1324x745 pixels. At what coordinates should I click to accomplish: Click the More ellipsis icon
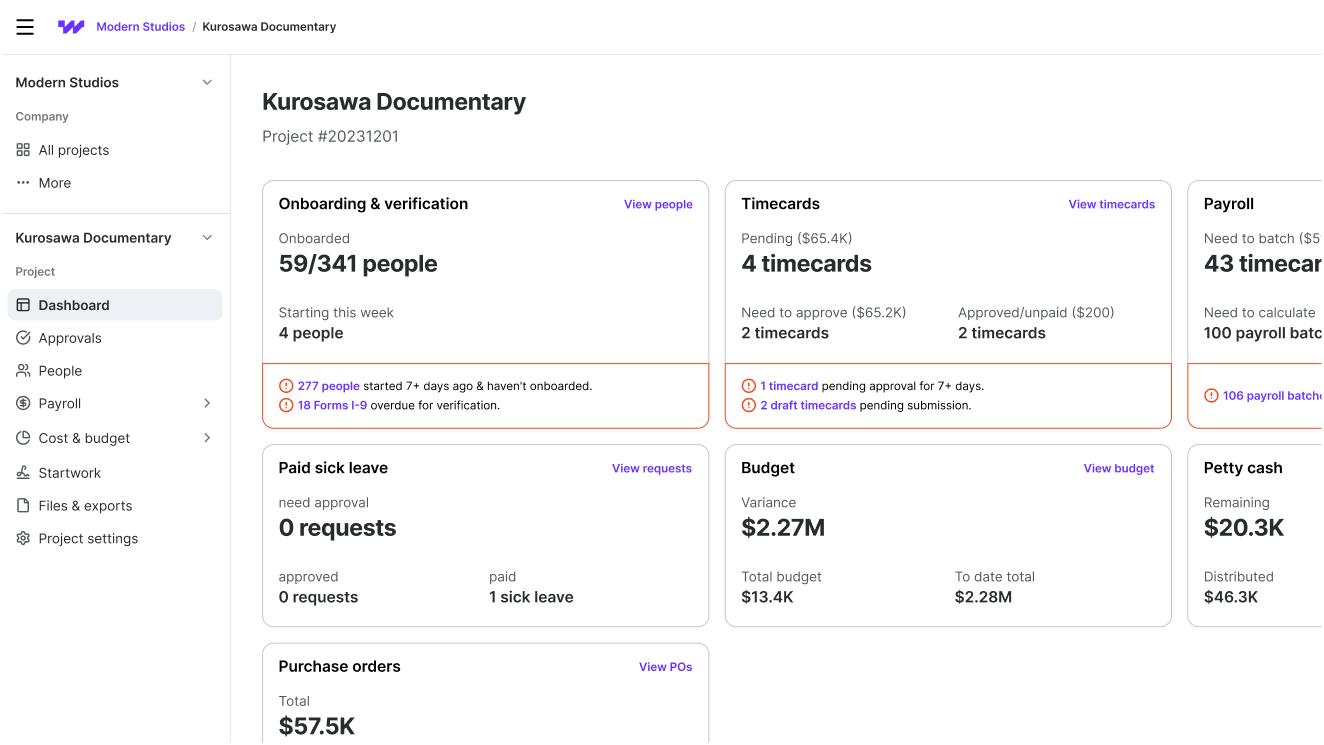(x=23, y=183)
